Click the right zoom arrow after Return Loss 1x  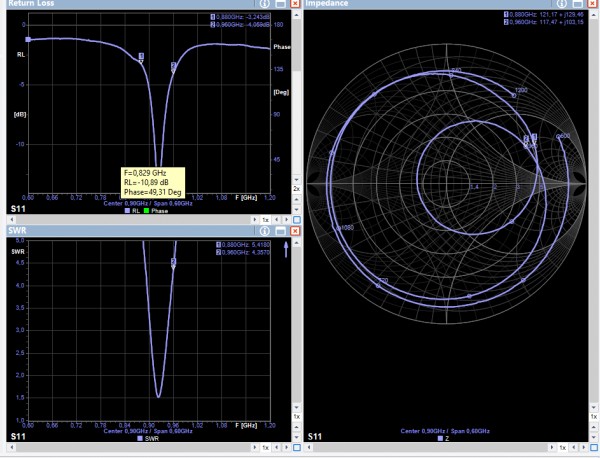pos(286,220)
